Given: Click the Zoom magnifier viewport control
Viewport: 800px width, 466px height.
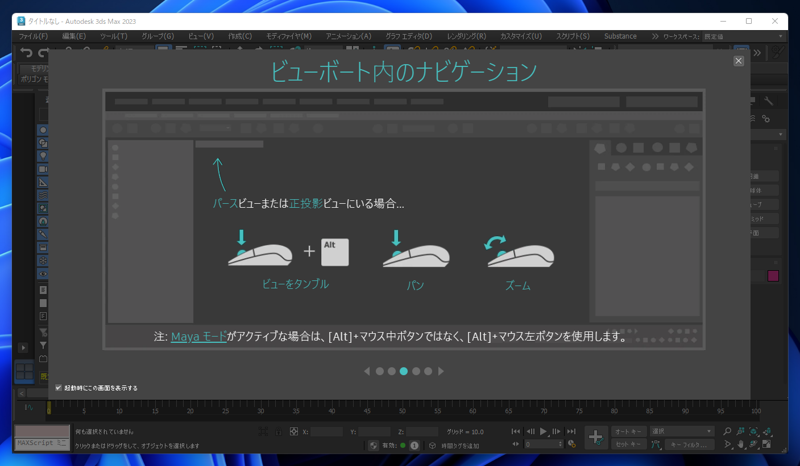Looking at the screenshot, I should pos(728,432).
